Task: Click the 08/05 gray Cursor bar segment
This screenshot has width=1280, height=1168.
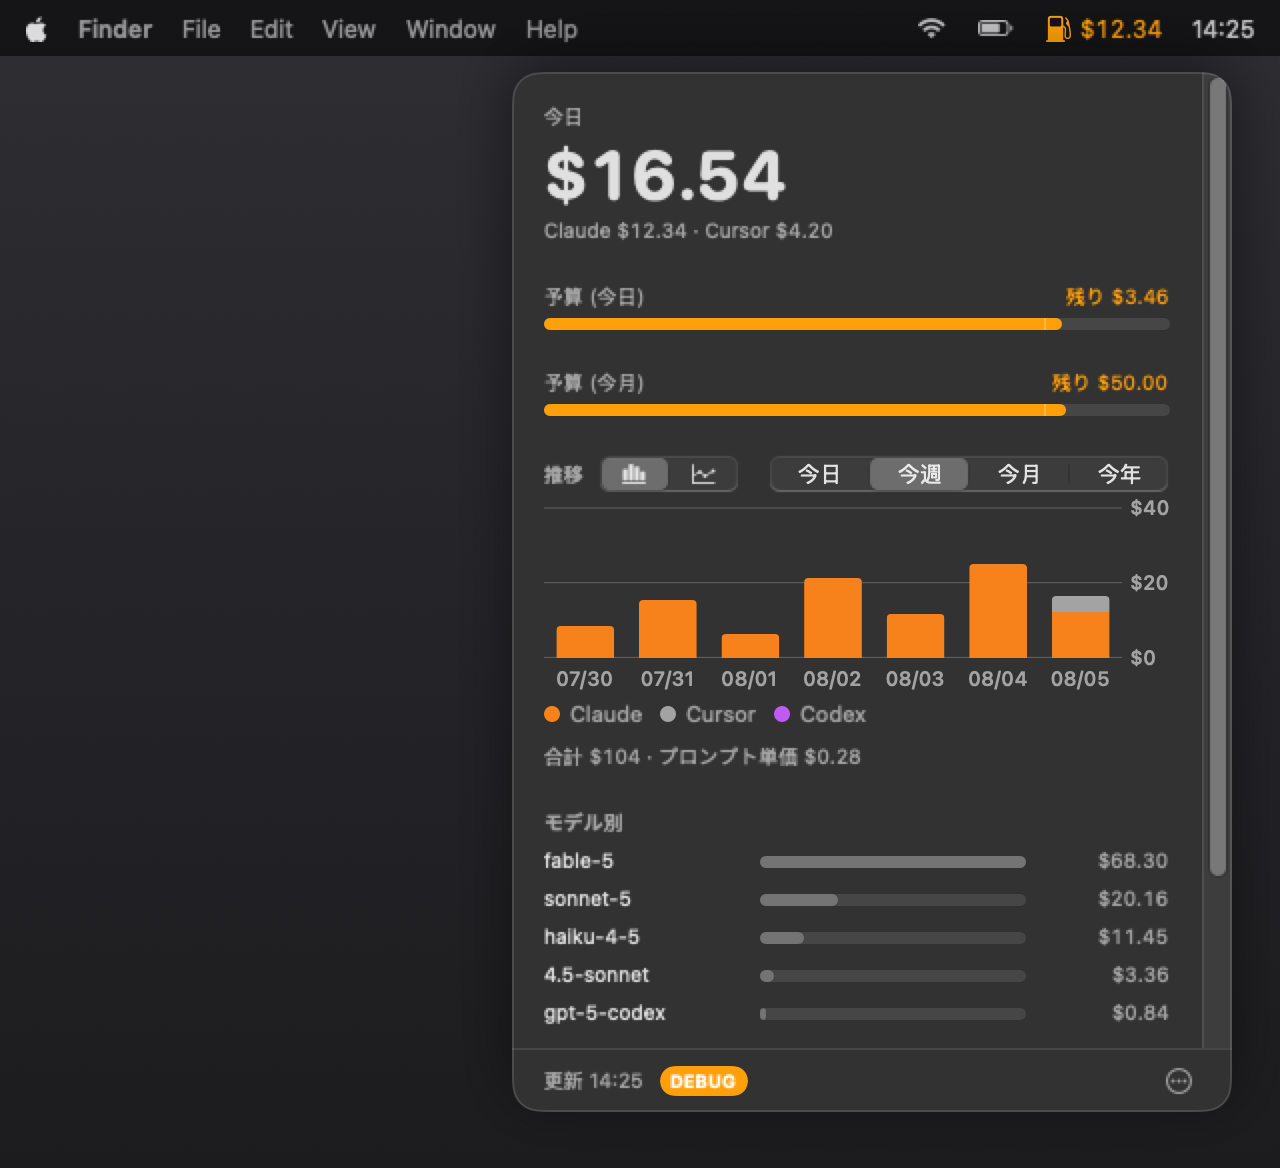Action: coord(1080,604)
